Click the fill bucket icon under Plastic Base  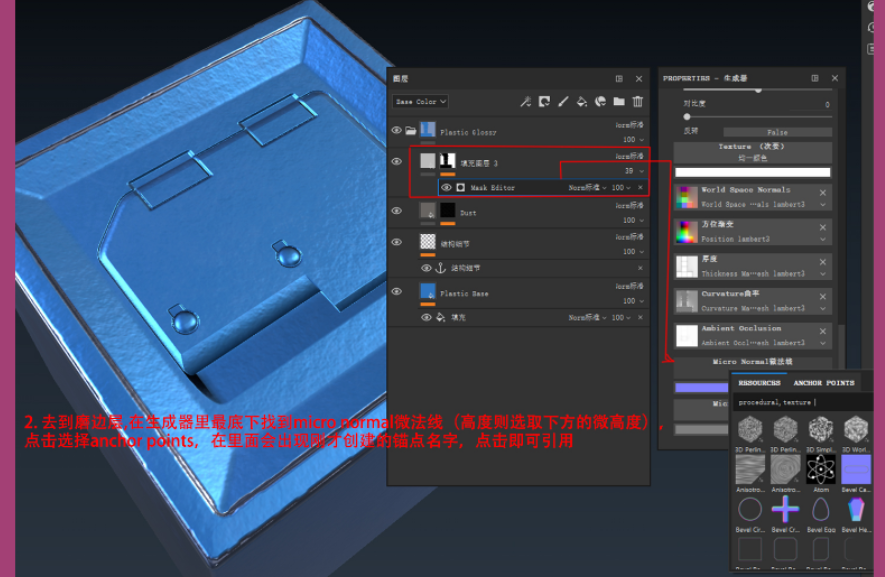(x=441, y=317)
